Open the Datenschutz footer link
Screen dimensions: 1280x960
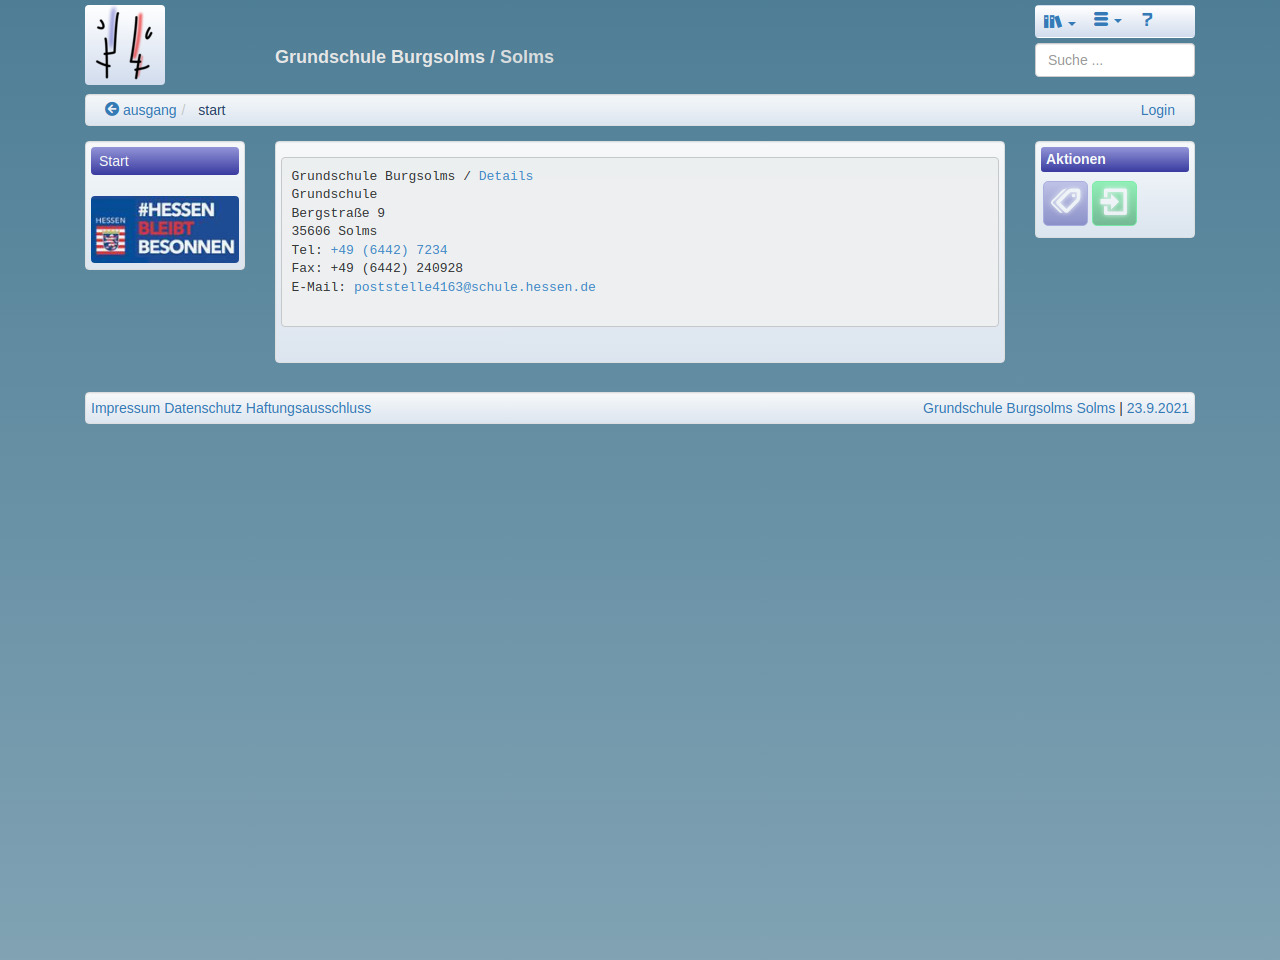point(203,408)
